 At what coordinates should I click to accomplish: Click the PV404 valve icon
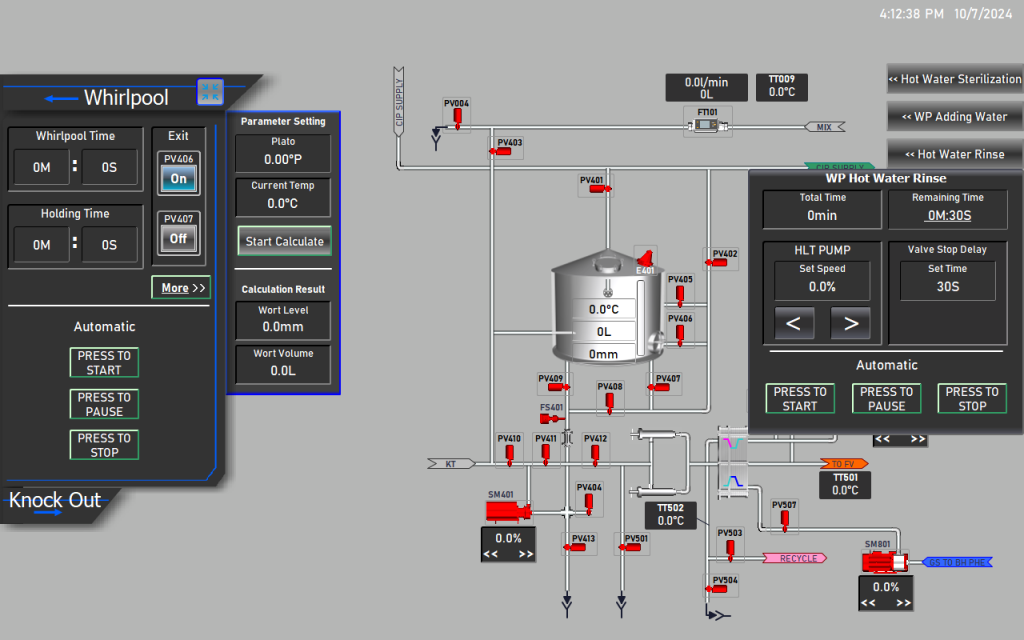[588, 504]
